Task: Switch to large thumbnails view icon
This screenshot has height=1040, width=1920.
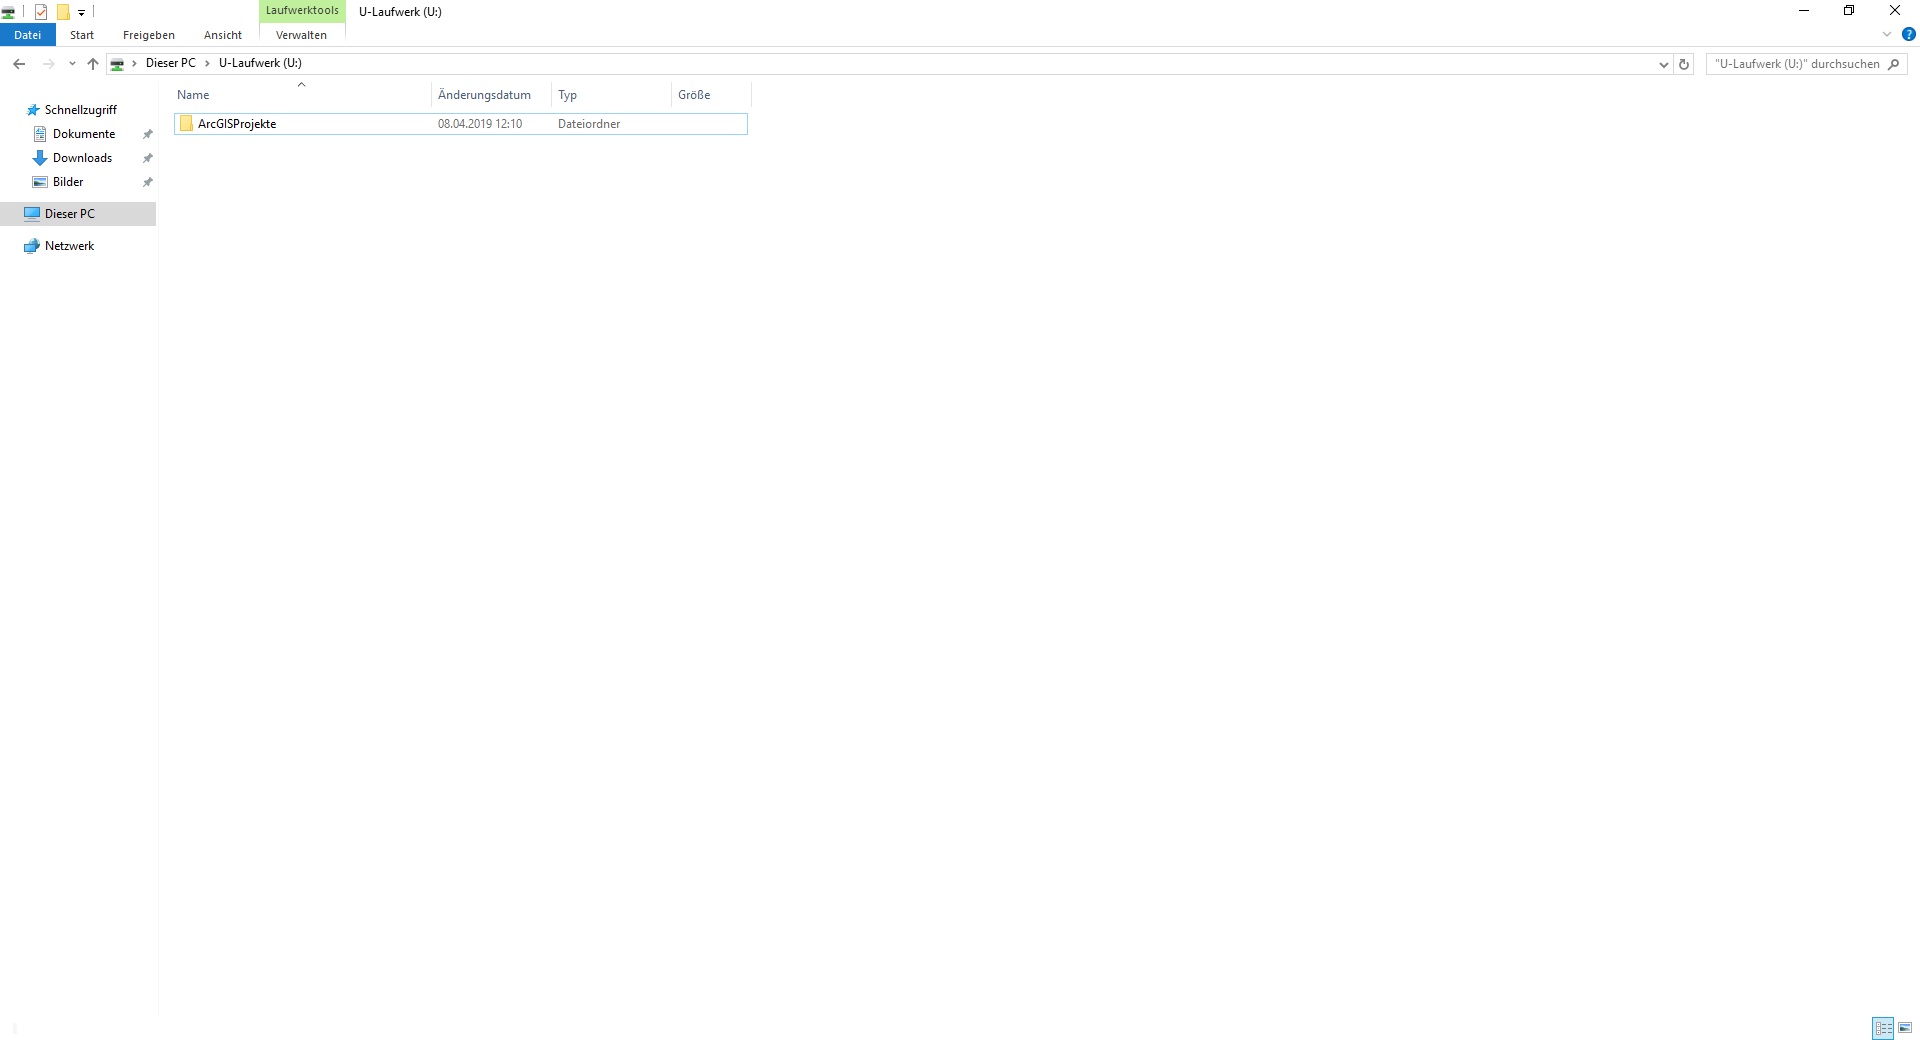Action: click(x=1905, y=1028)
